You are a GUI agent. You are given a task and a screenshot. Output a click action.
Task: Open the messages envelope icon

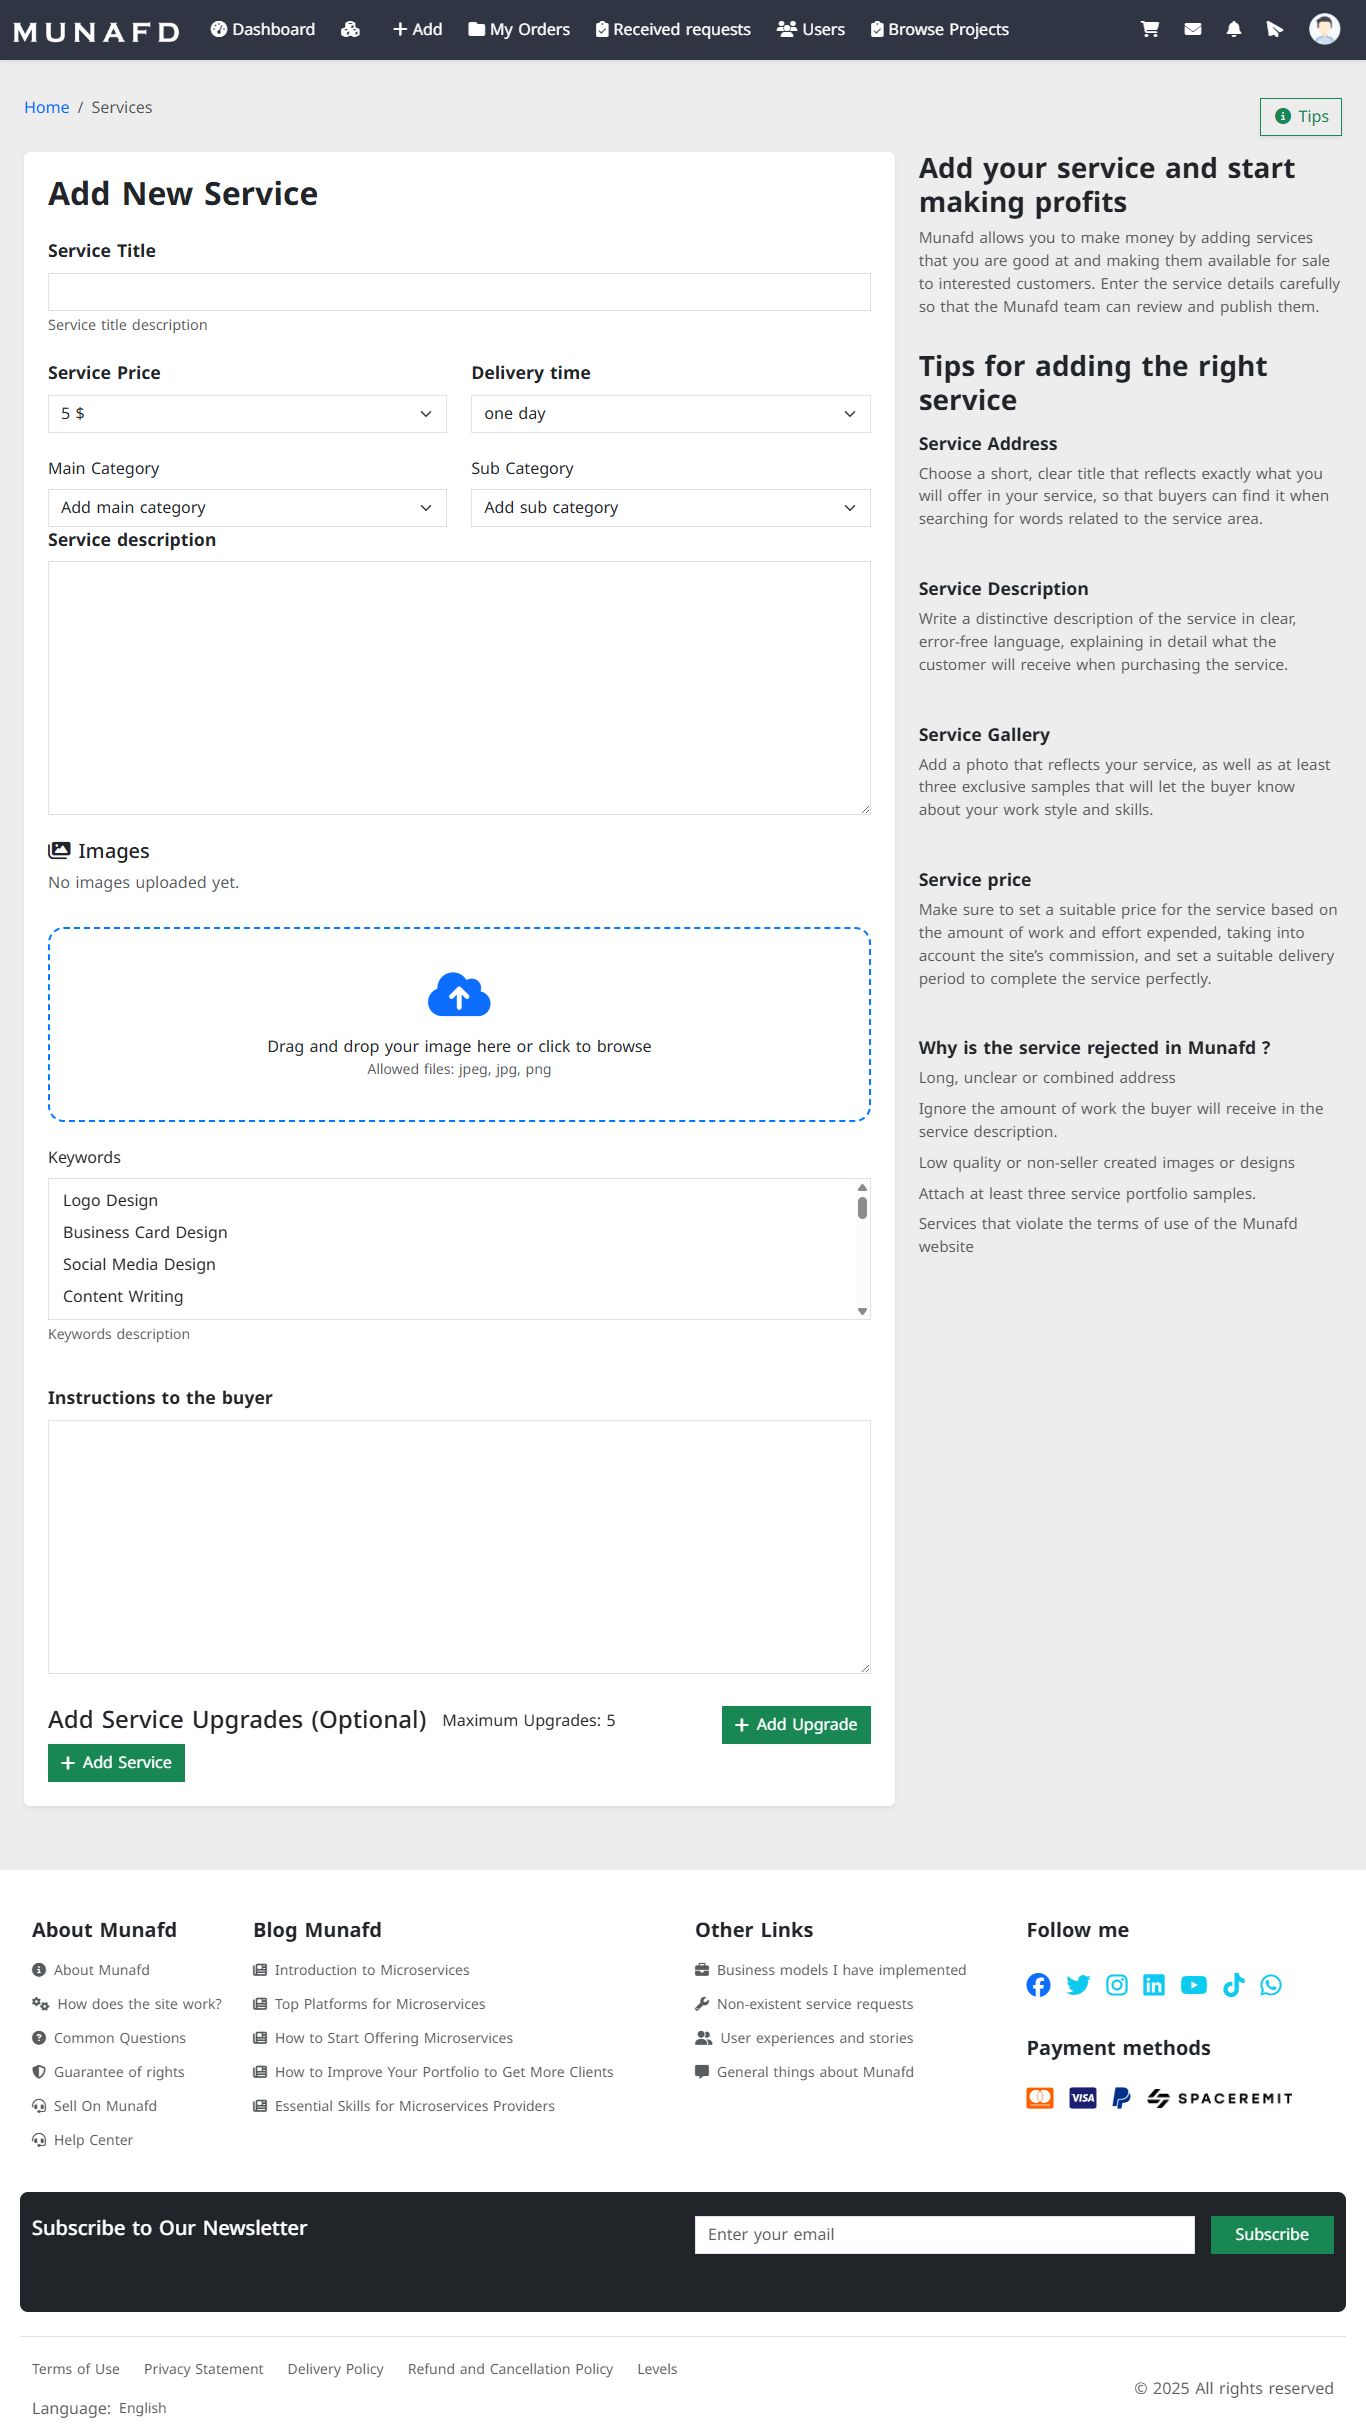coord(1192,29)
